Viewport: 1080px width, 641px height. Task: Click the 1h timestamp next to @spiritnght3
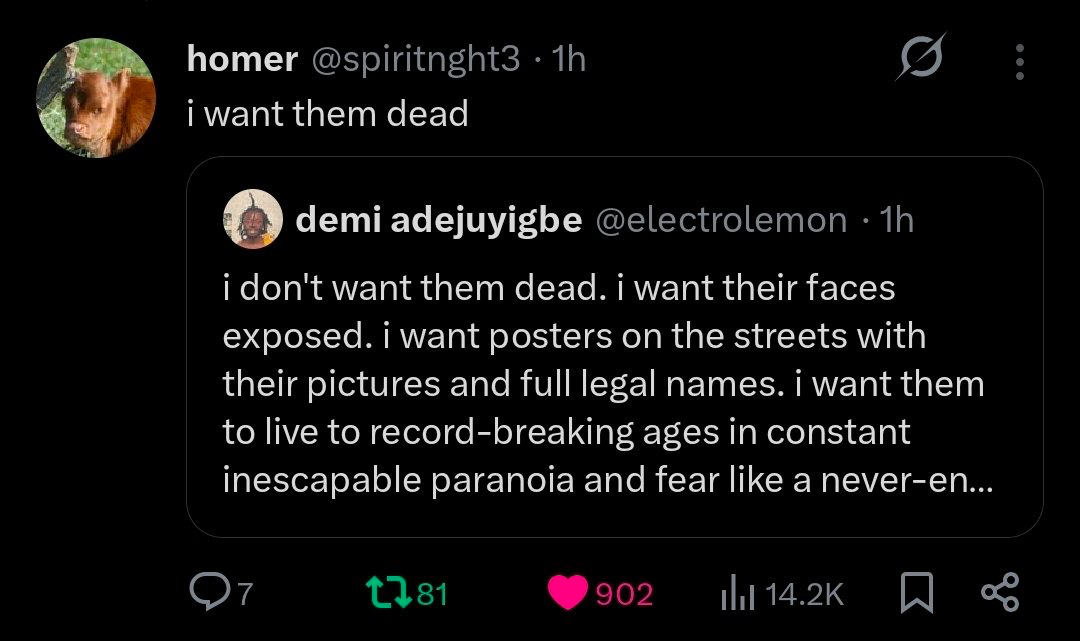point(568,60)
